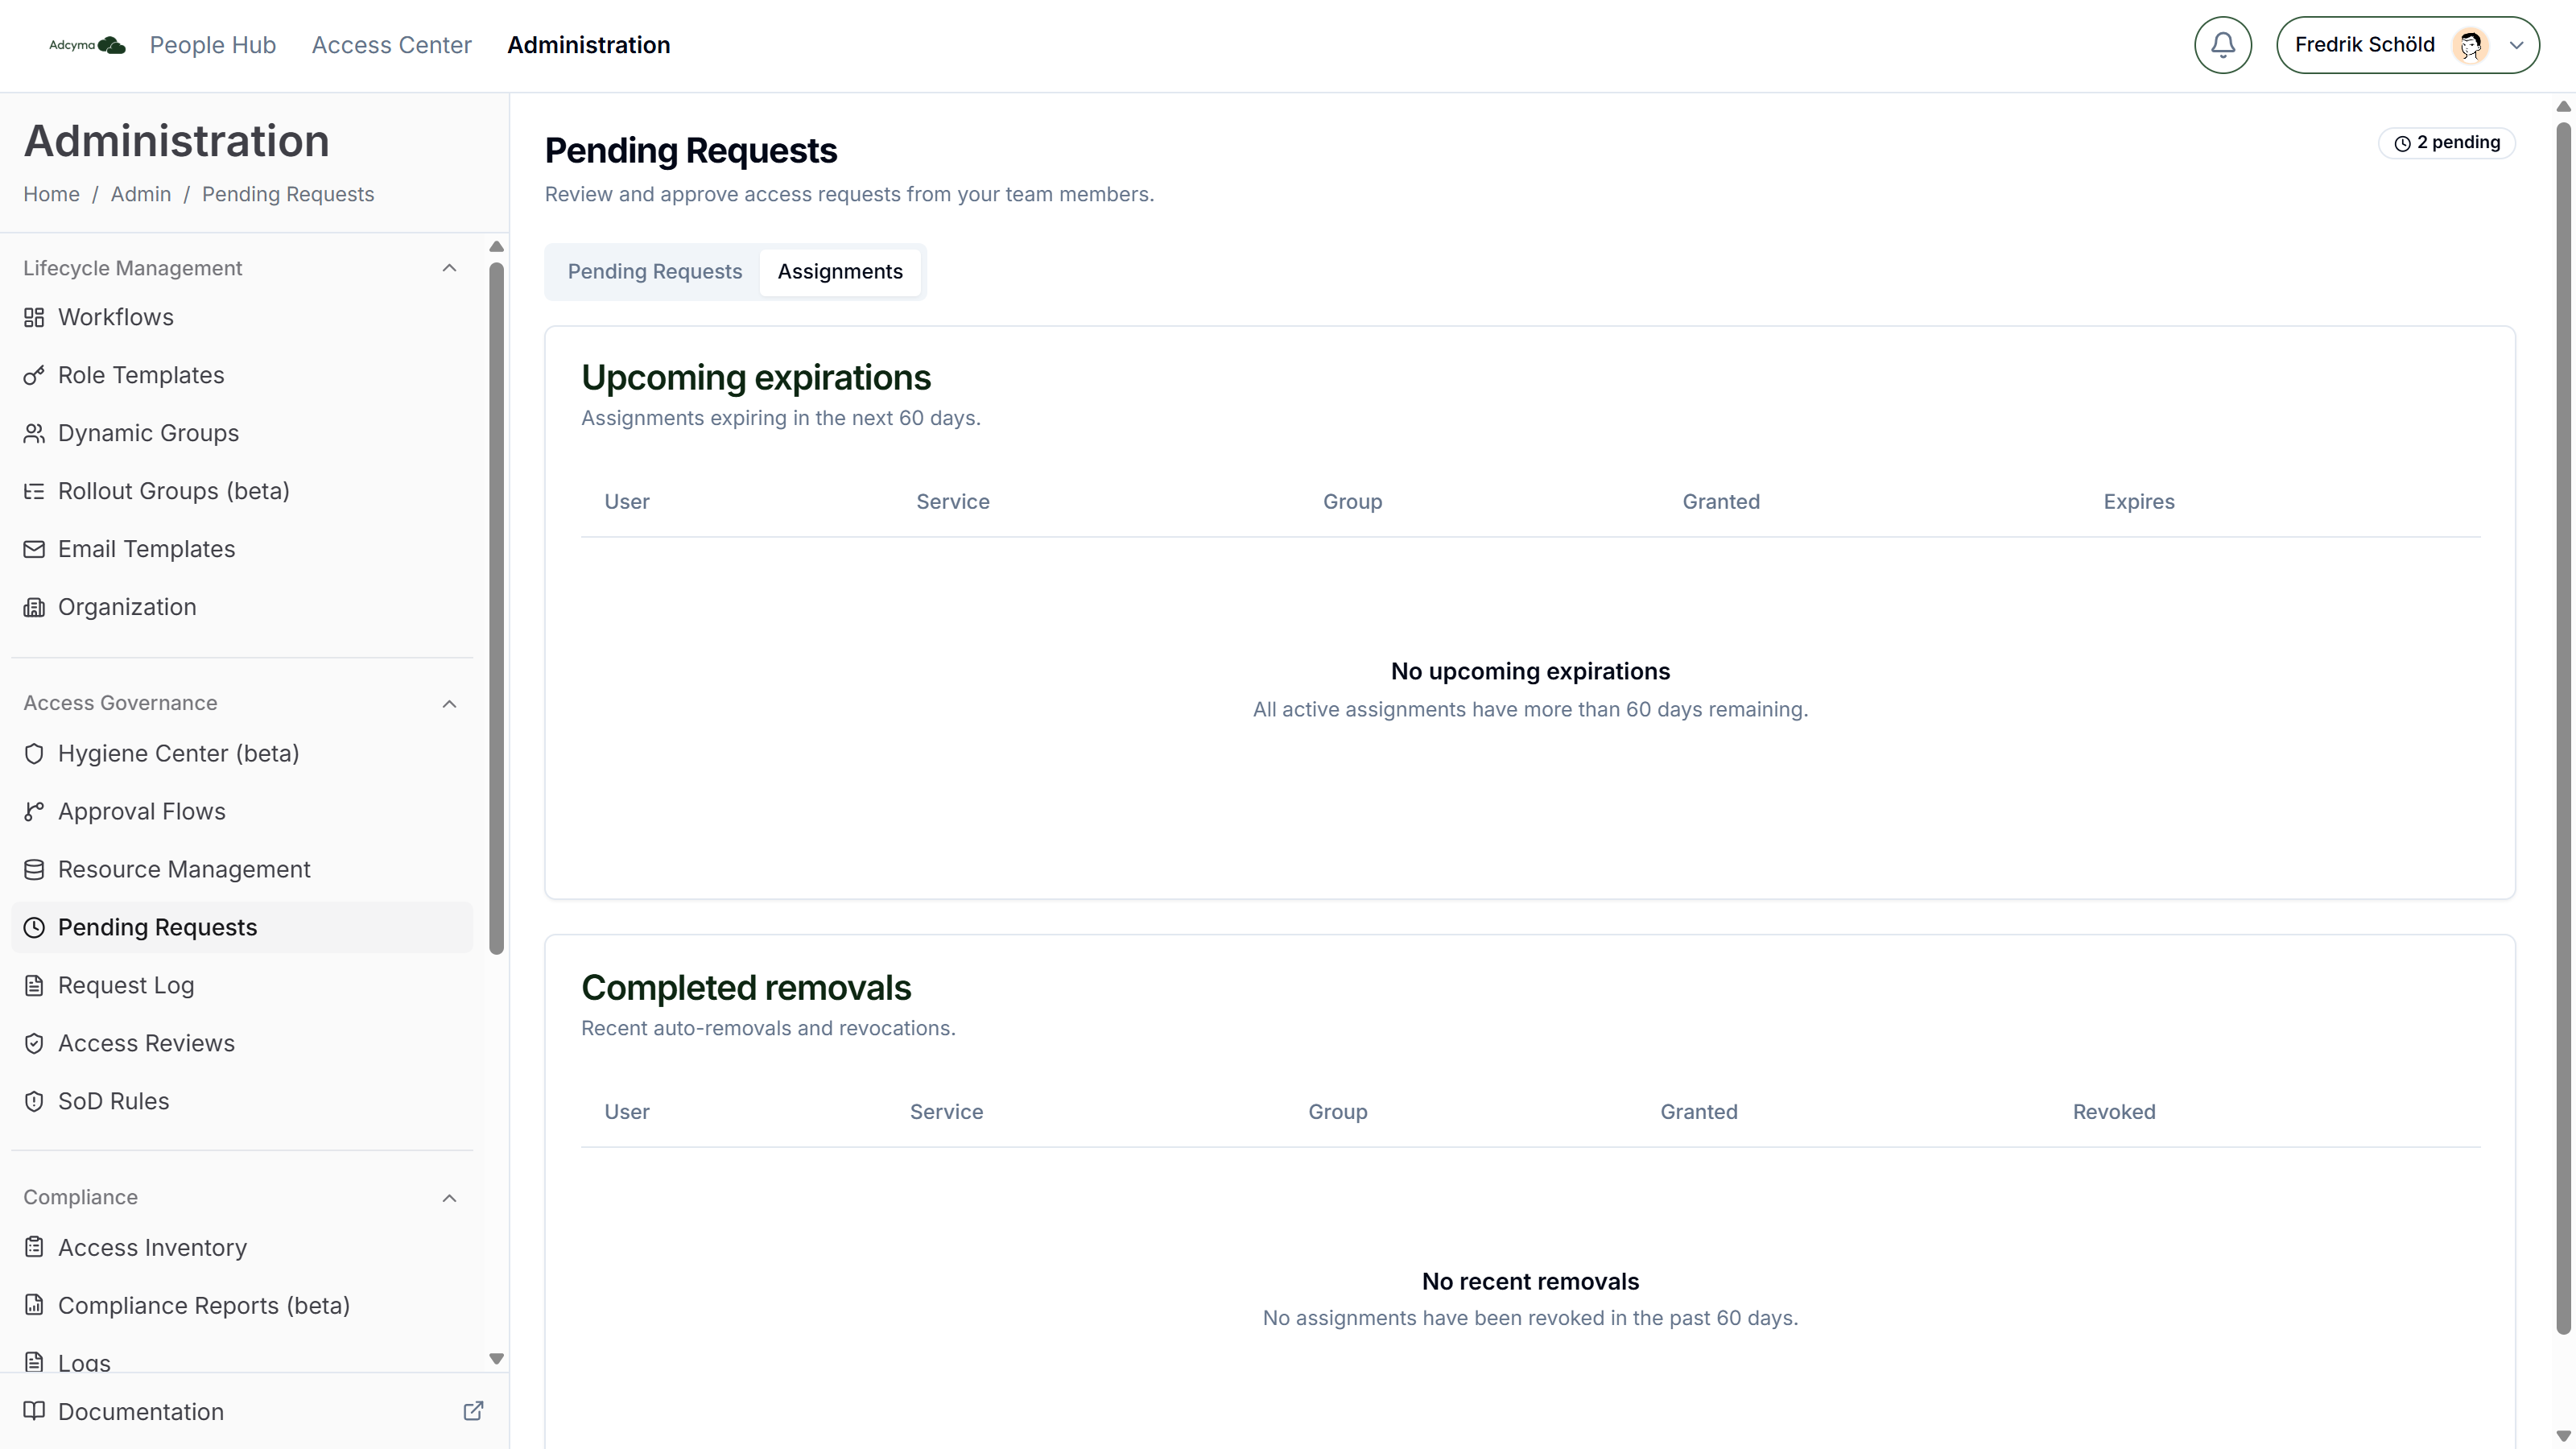Screen dimensions: 2576x1449
Task: Collapse the Compliance section
Action: (449, 1198)
